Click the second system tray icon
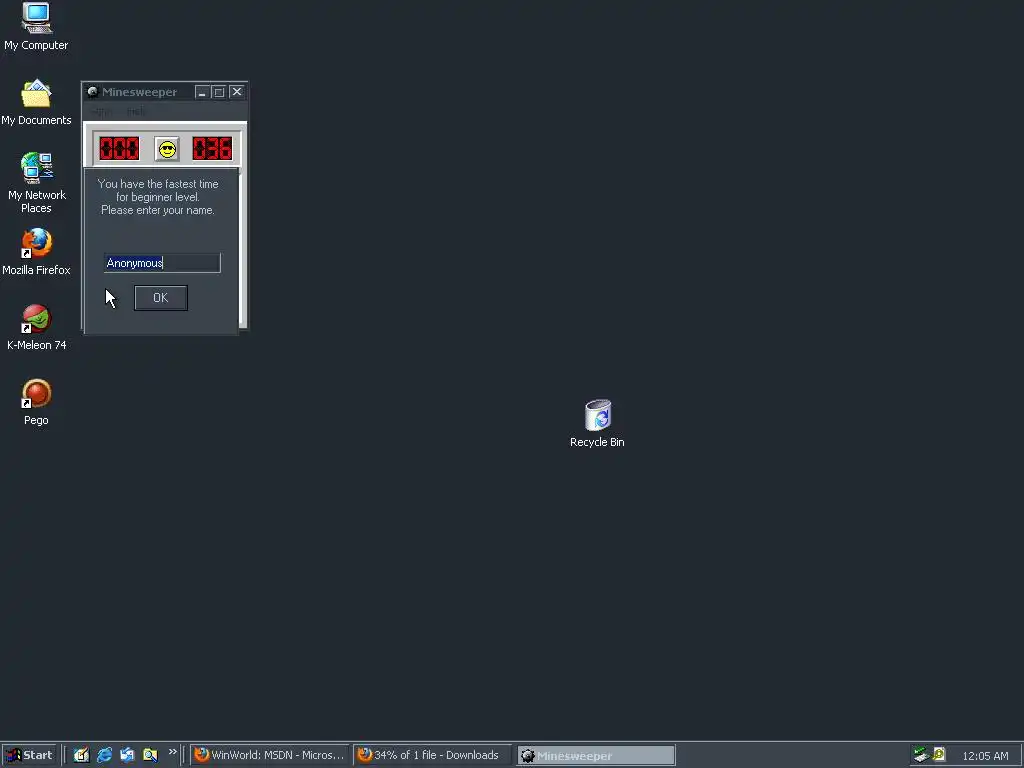The width and height of the screenshot is (1024, 768). (939, 755)
